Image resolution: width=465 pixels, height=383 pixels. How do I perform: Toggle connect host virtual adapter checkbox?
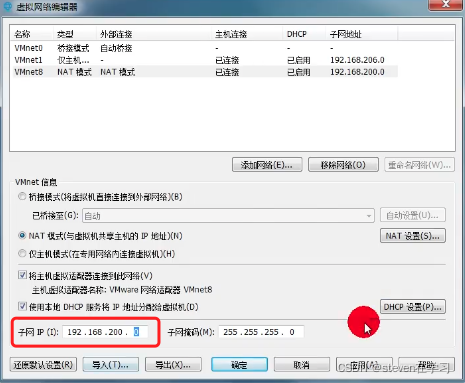pyautogui.click(x=22, y=275)
